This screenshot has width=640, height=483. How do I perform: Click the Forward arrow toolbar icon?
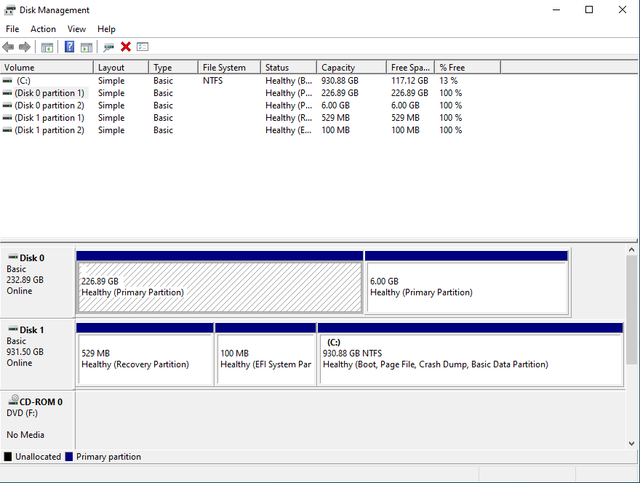click(24, 47)
